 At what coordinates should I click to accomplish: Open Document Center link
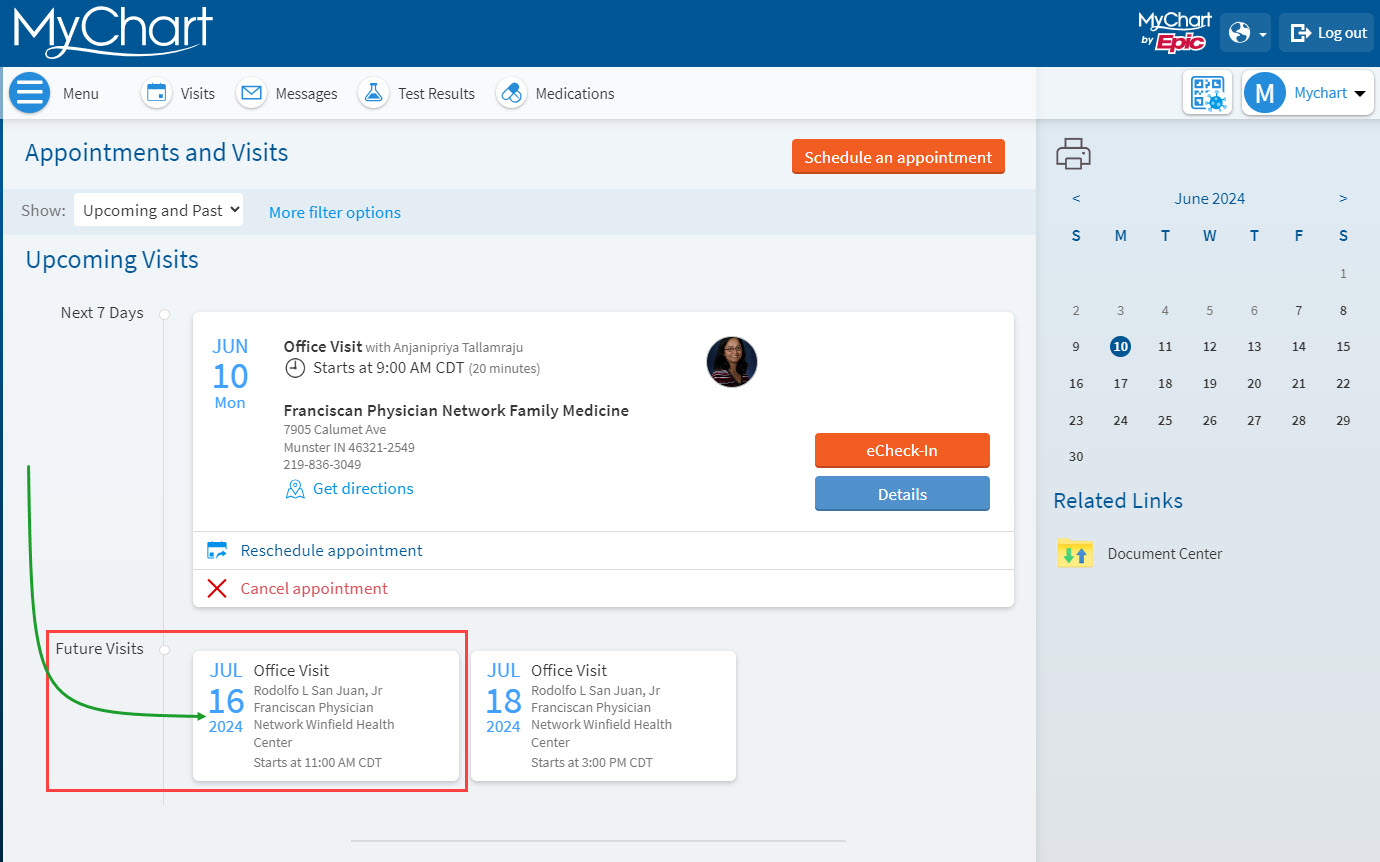click(x=1165, y=553)
